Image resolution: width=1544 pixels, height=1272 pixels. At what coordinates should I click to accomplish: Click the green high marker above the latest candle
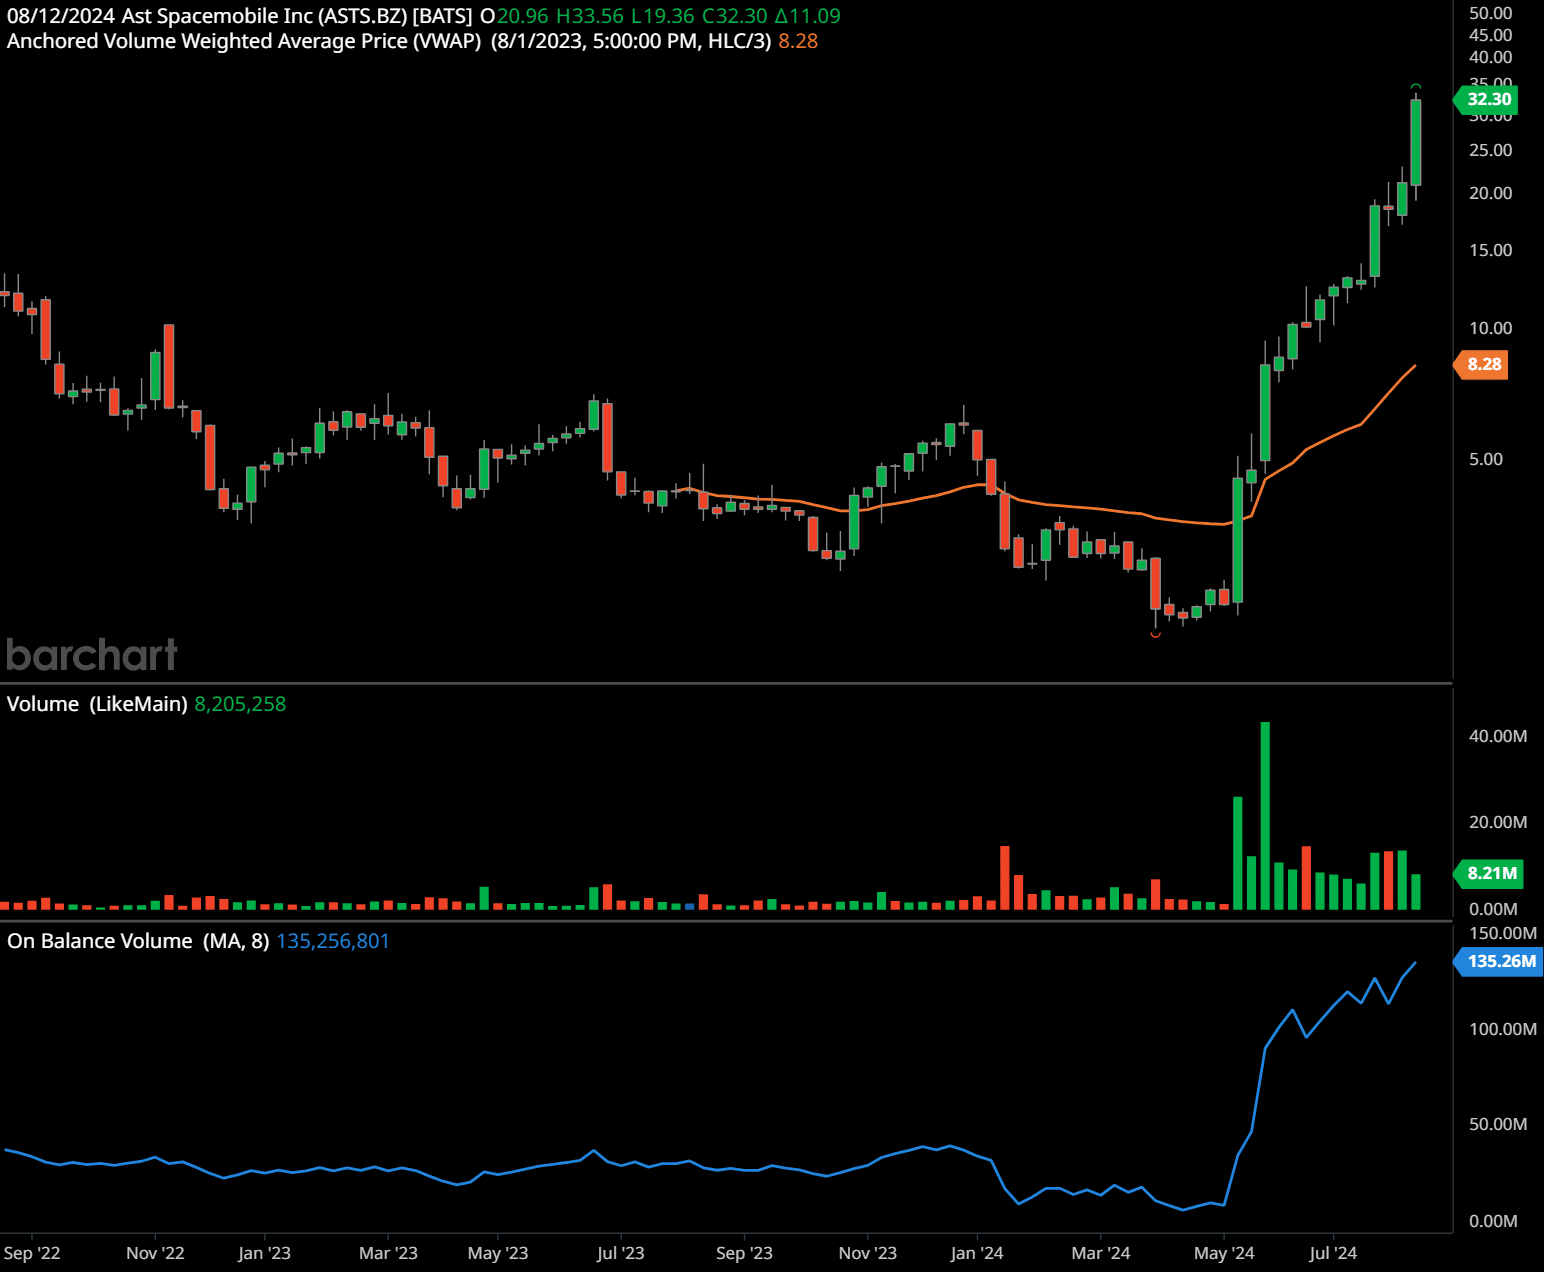1416,87
